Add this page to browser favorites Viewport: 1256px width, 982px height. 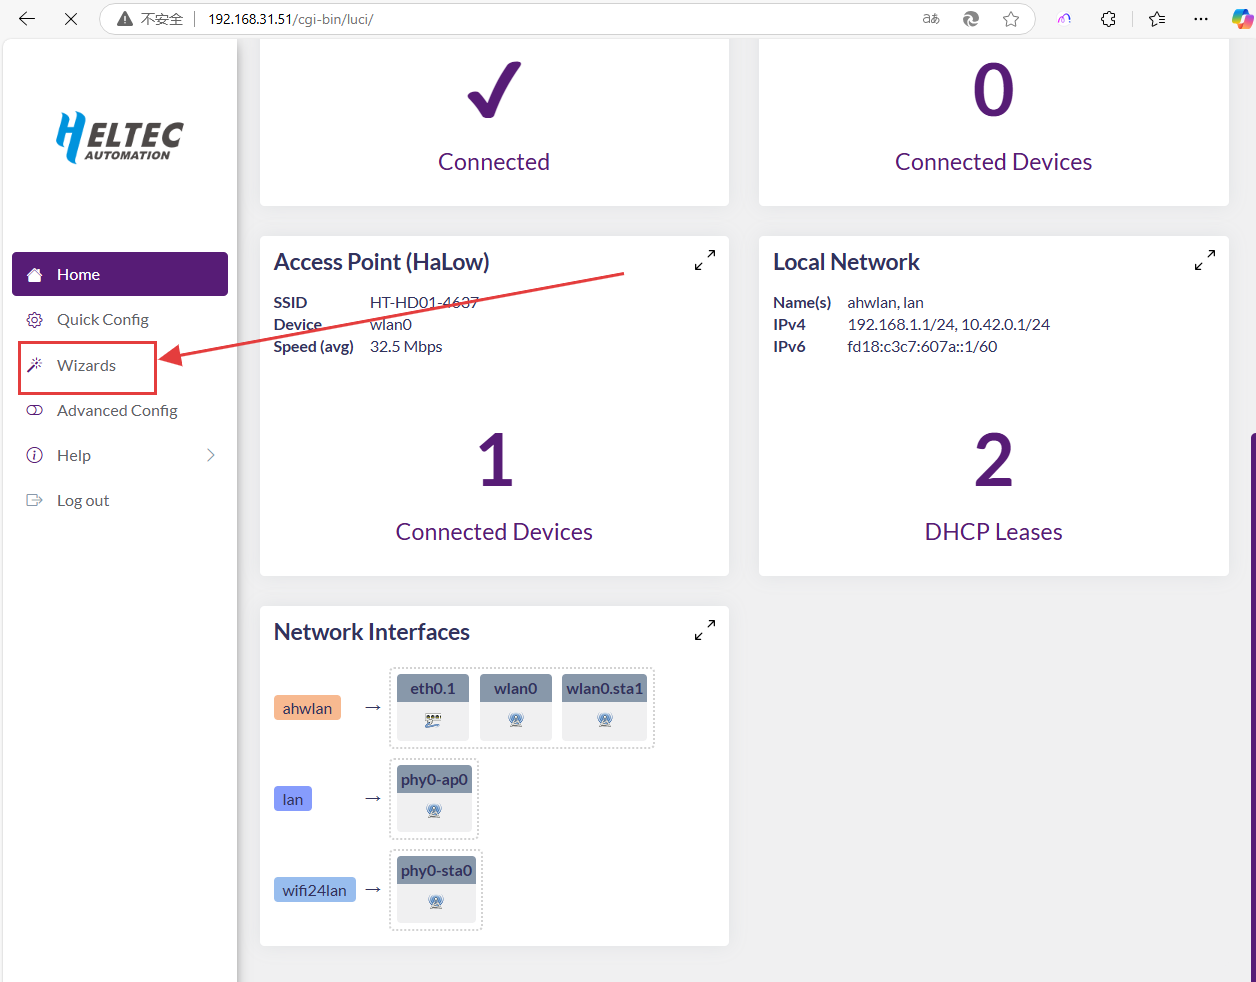pos(1011,19)
